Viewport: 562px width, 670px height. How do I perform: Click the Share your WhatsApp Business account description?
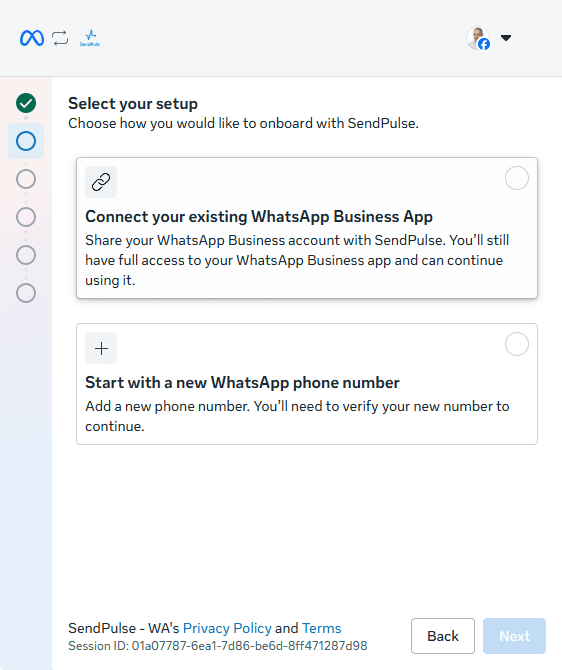point(297,260)
